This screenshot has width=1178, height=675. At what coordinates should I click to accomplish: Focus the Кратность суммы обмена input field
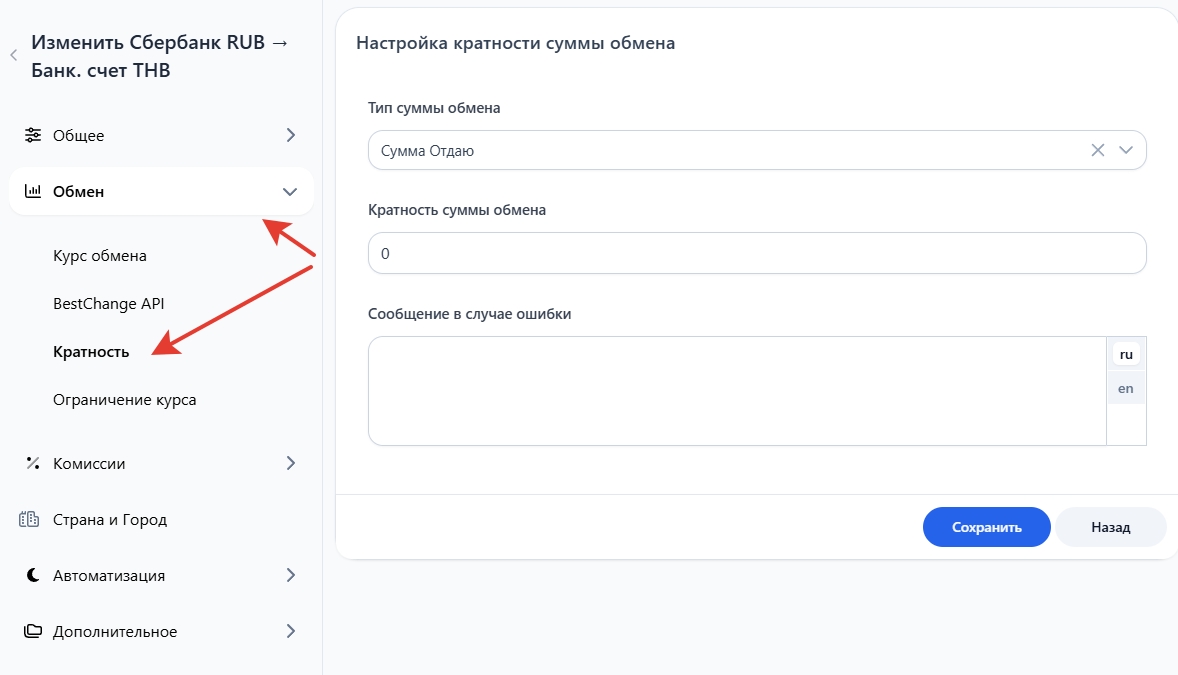(x=756, y=254)
